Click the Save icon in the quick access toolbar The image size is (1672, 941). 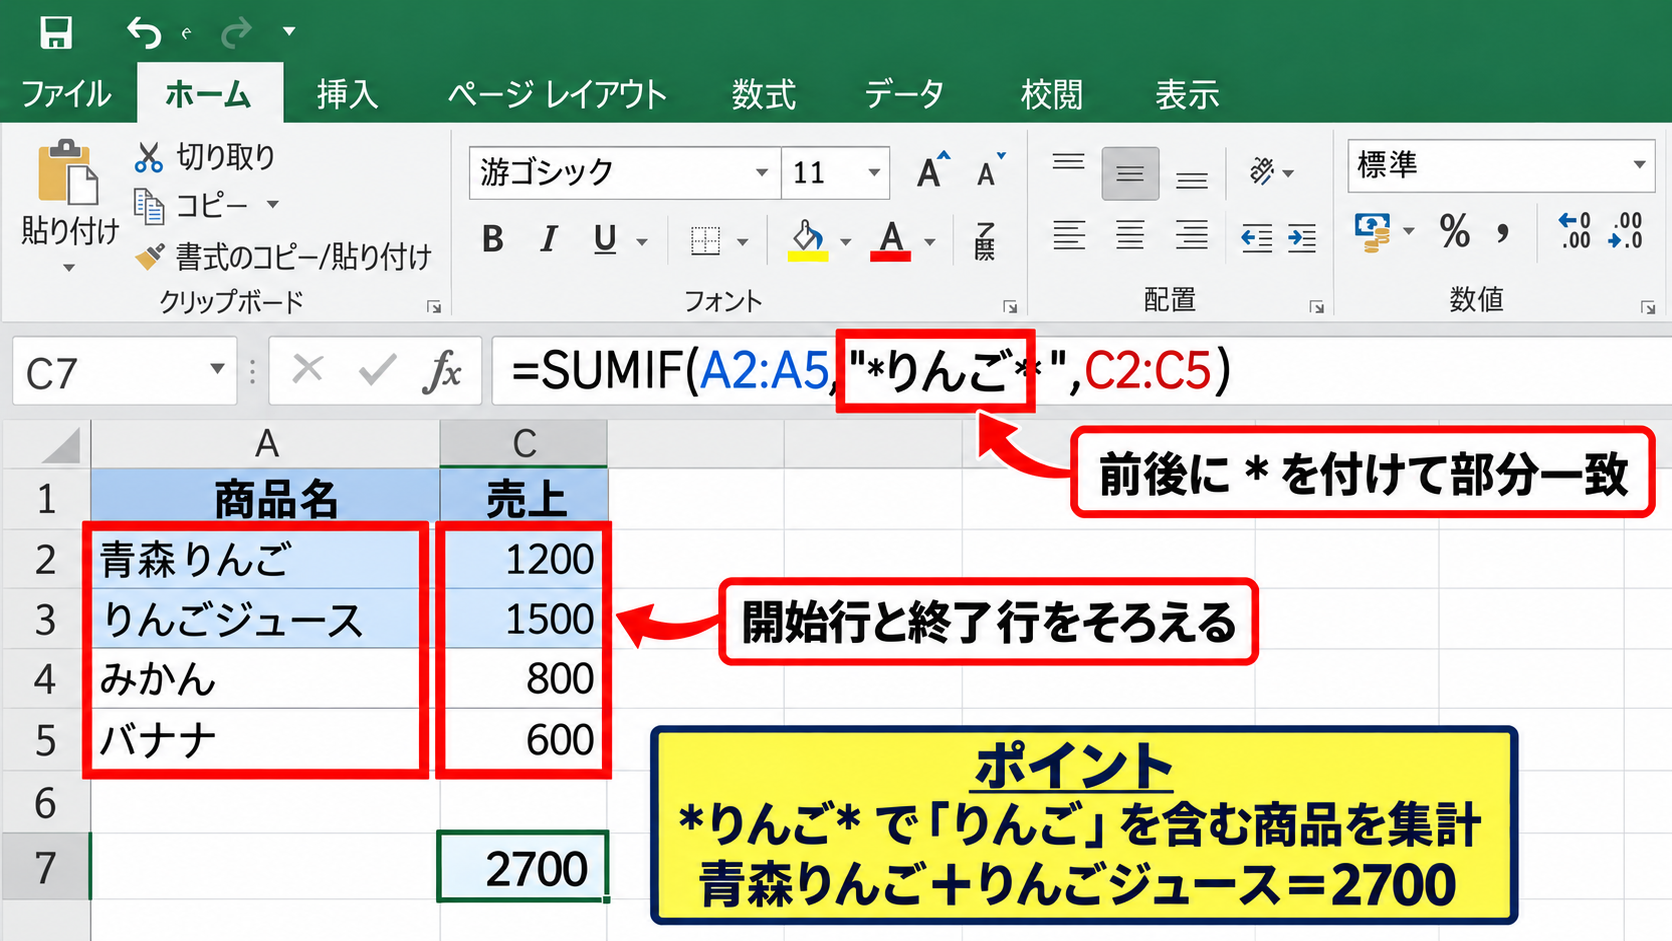(56, 32)
